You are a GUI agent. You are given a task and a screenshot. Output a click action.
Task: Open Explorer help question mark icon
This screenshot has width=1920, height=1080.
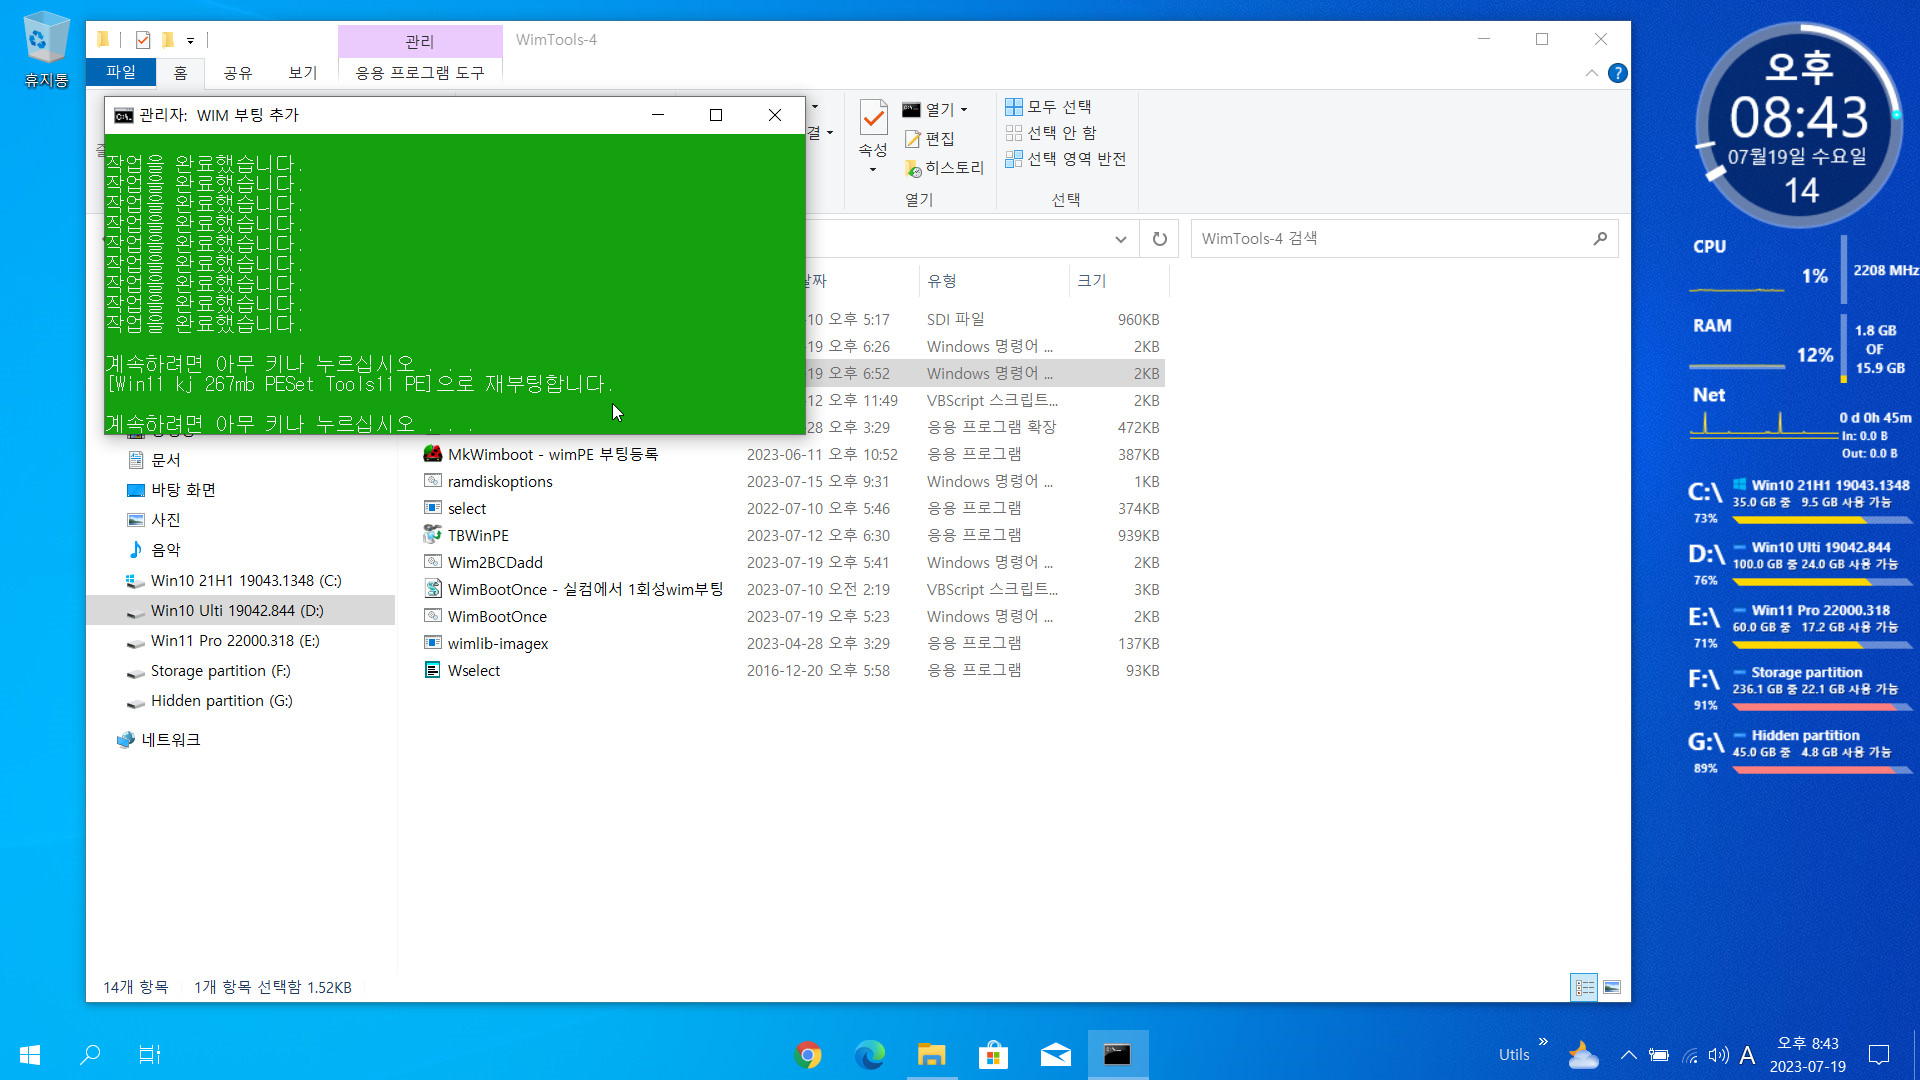pyautogui.click(x=1618, y=73)
